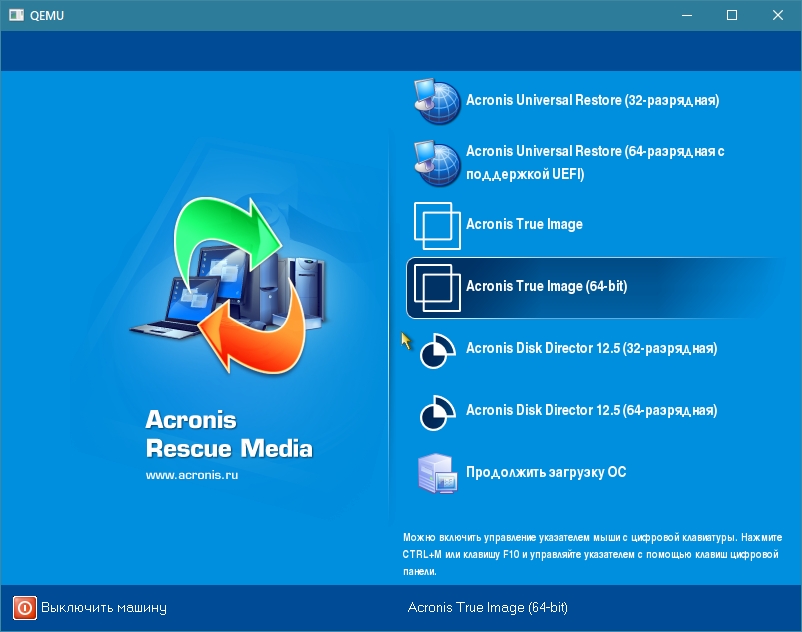Viewport: 802px width, 632px height.
Task: Click the overlapping squares icon beside Acronis True Image
Action: click(437, 225)
